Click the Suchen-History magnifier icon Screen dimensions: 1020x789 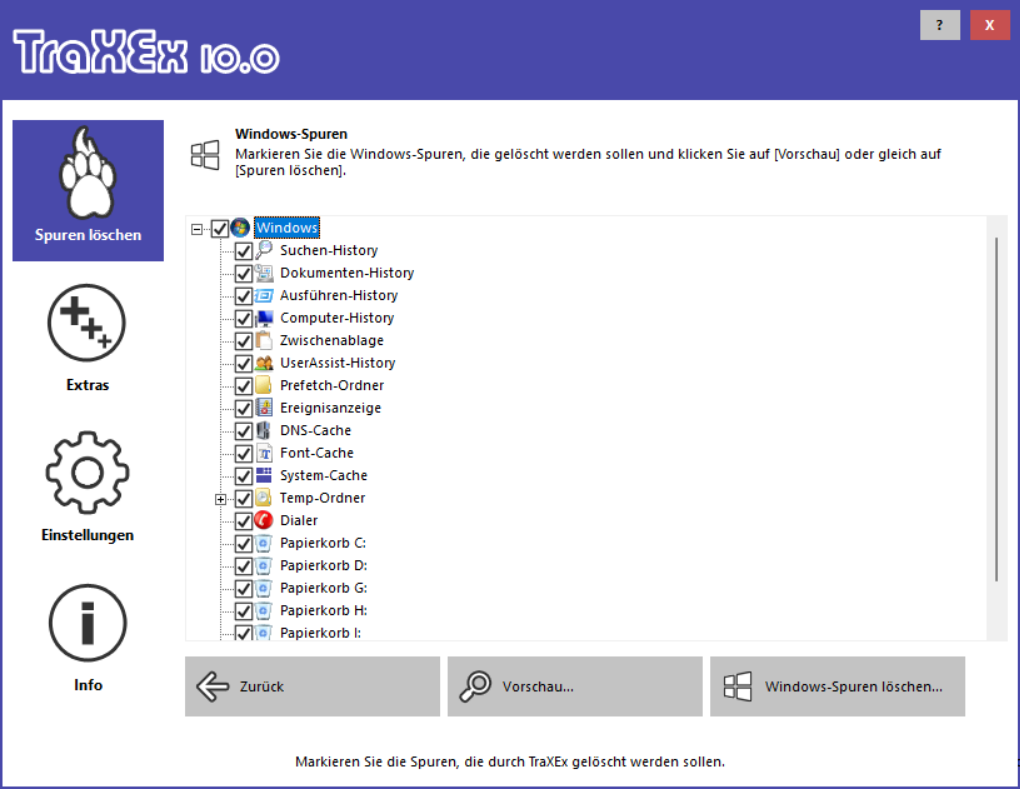263,250
